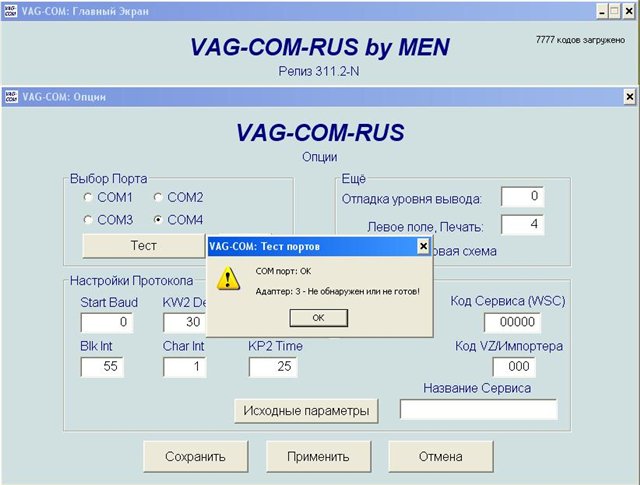Screen dimensions: 640x485
Task: Focus the Отладка уровня вывода field
Action: (522, 197)
